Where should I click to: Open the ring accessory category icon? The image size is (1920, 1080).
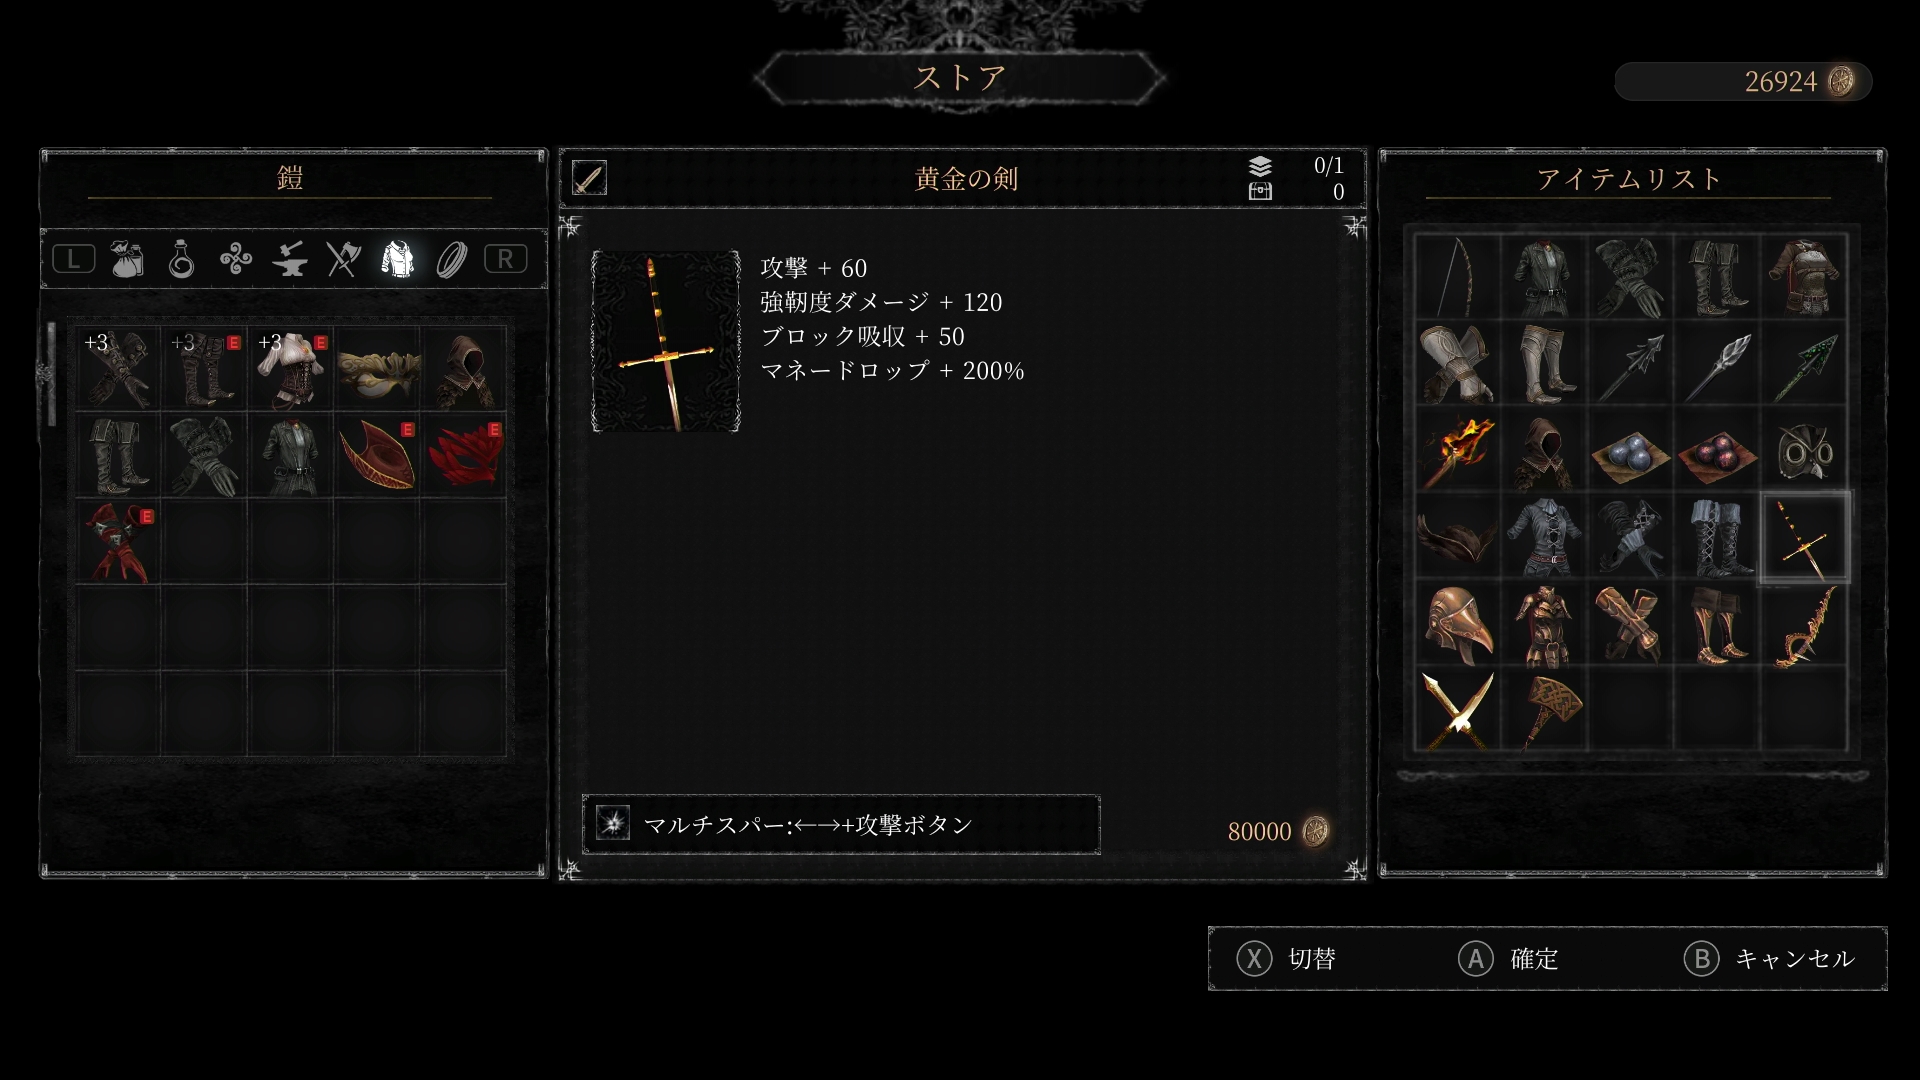coord(452,260)
